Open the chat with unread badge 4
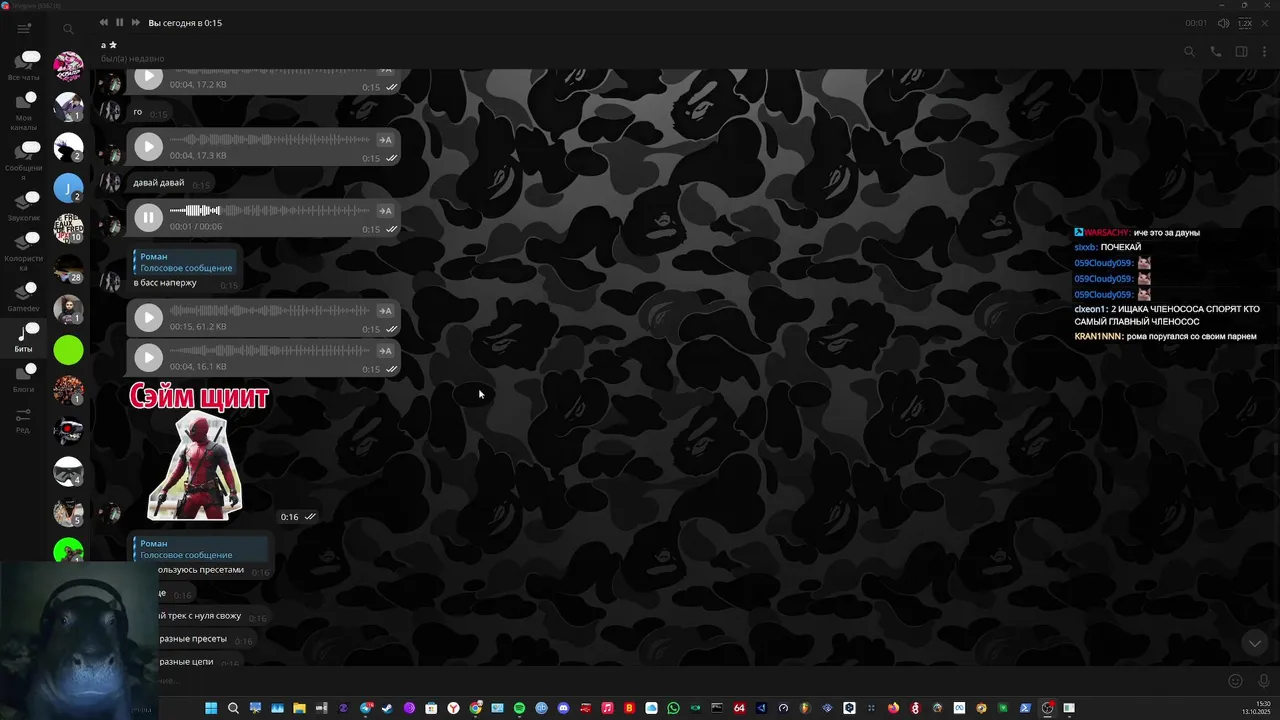 tap(68, 471)
